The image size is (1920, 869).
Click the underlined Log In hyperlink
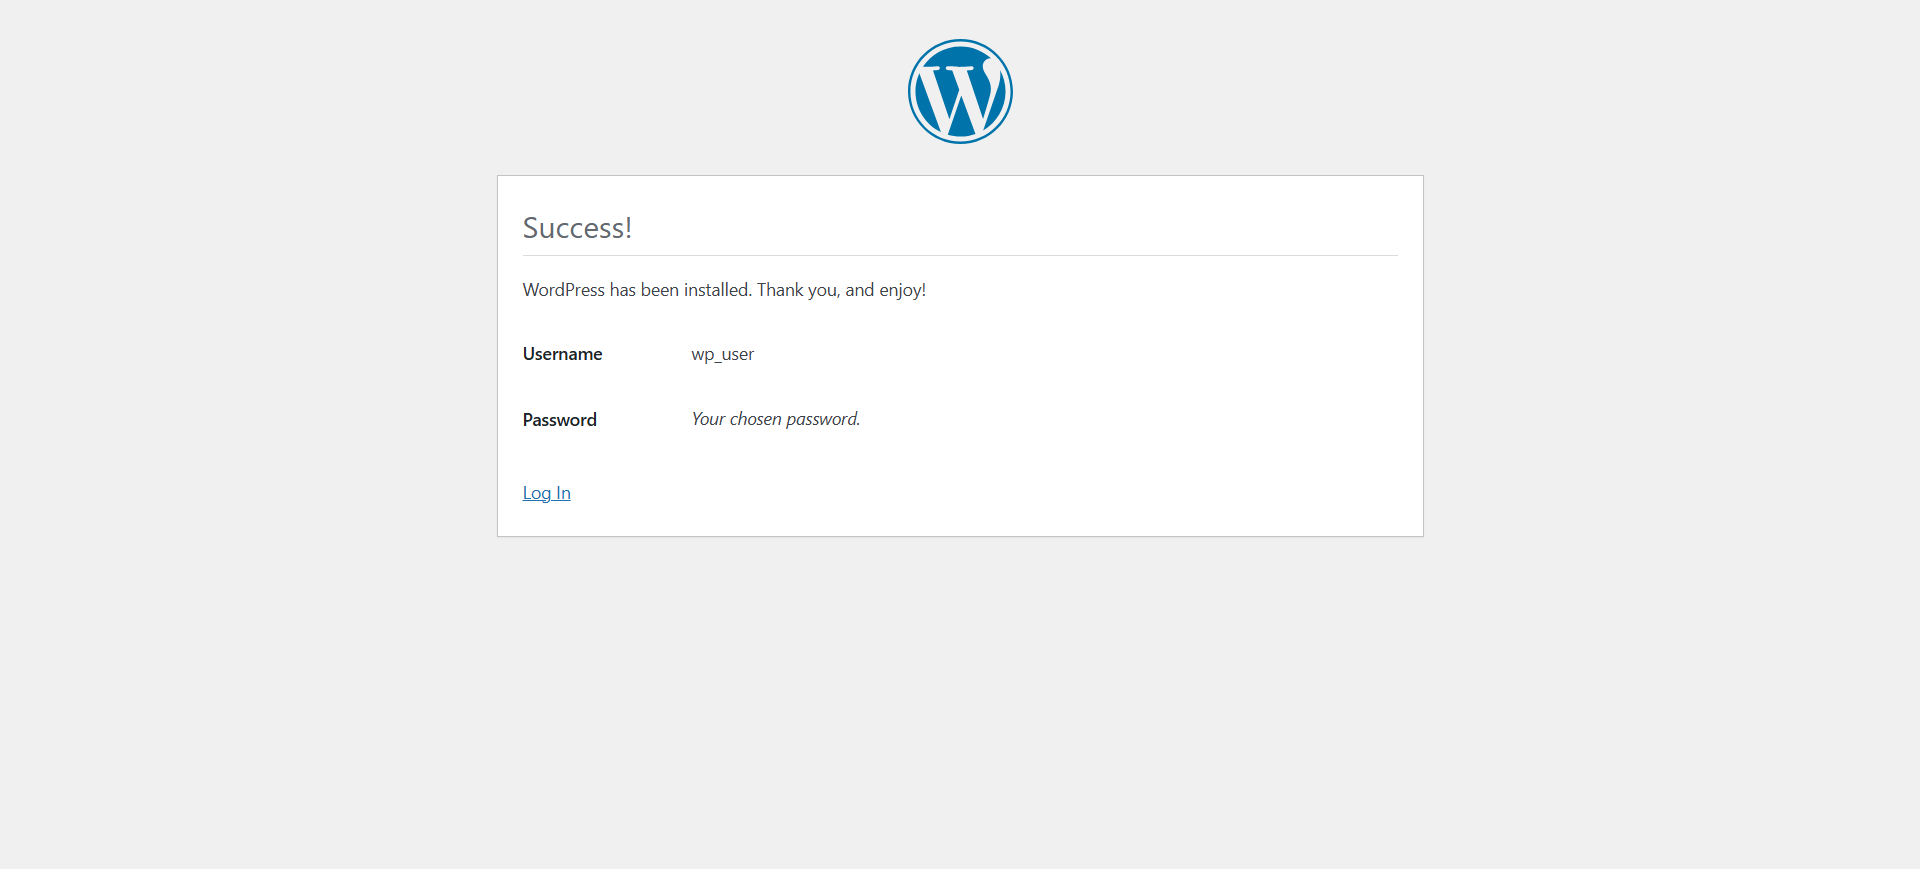(x=546, y=492)
